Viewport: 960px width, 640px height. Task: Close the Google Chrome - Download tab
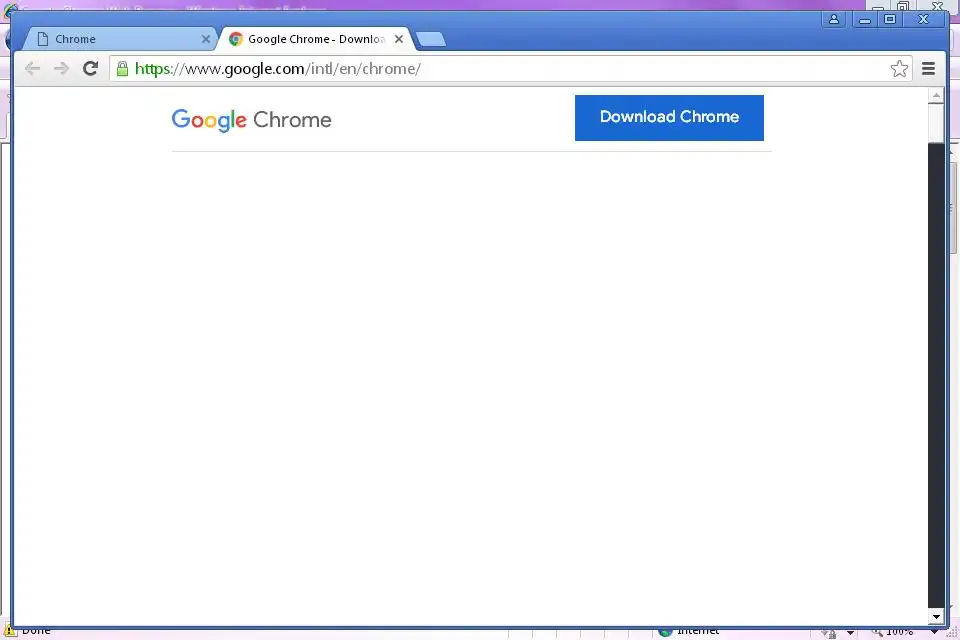click(399, 39)
